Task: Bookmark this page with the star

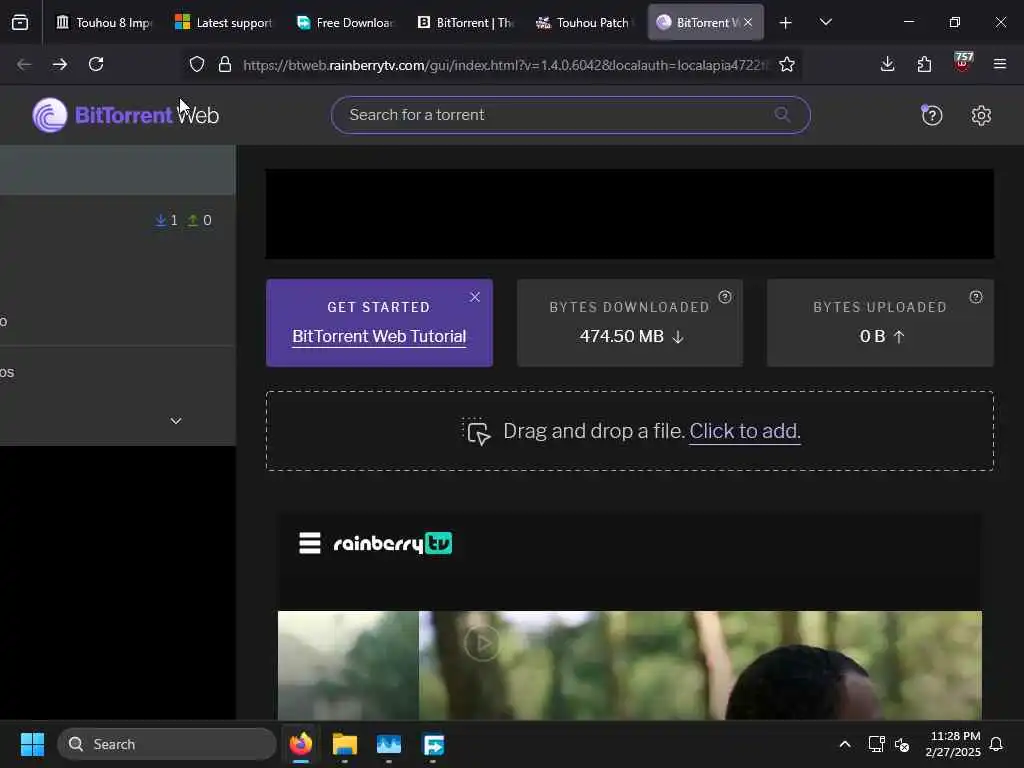Action: (787, 64)
